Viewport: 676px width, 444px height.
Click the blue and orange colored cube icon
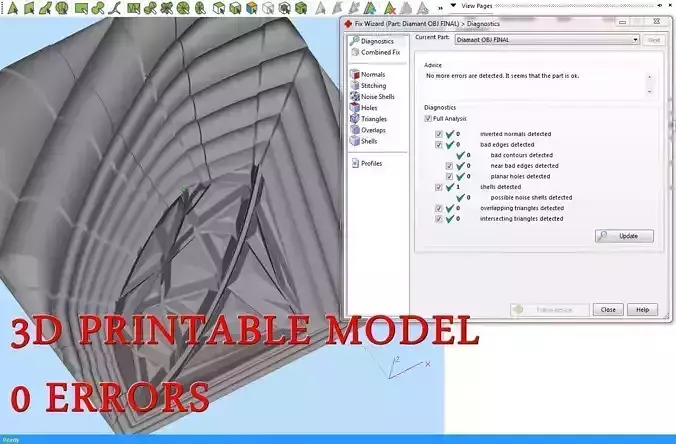point(252,8)
